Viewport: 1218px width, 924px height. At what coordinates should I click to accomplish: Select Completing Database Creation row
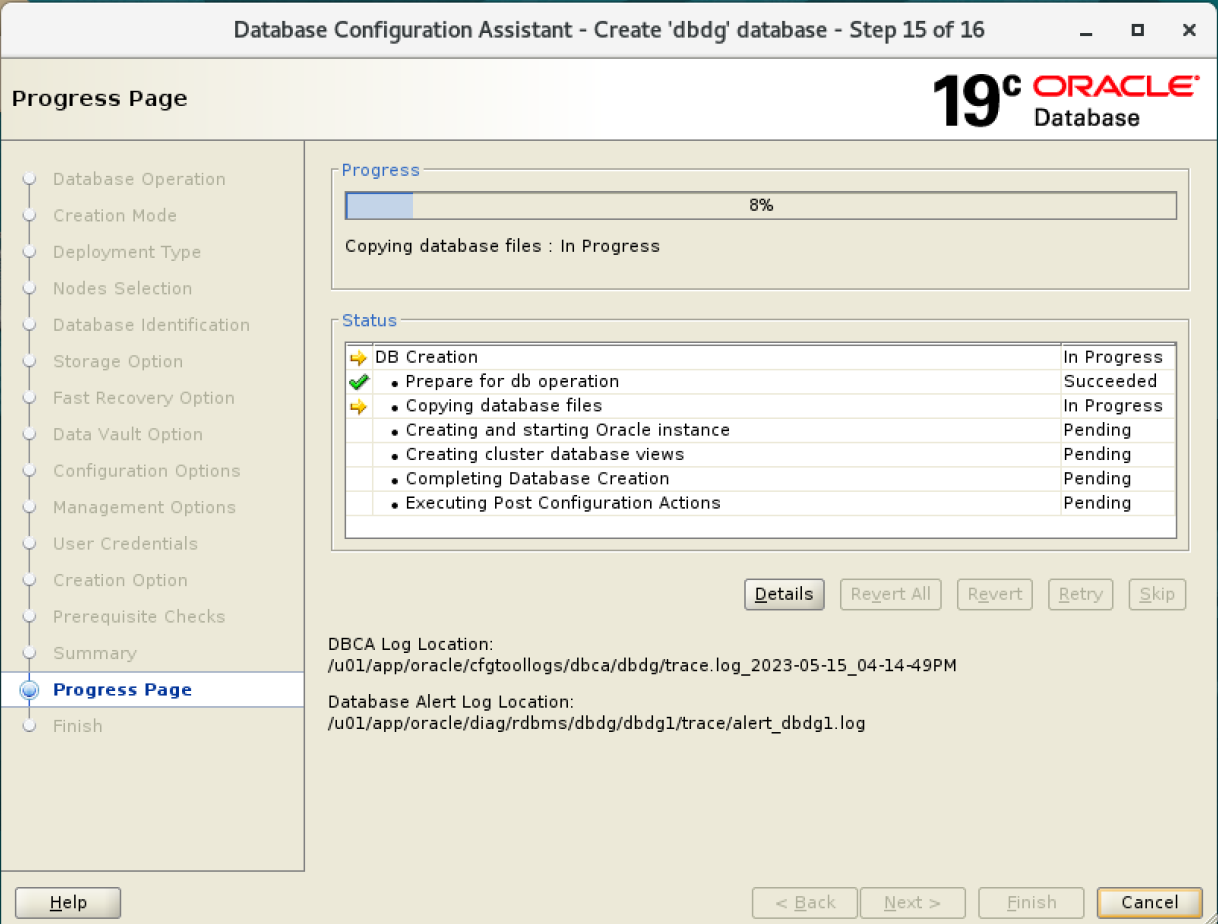tap(761, 479)
